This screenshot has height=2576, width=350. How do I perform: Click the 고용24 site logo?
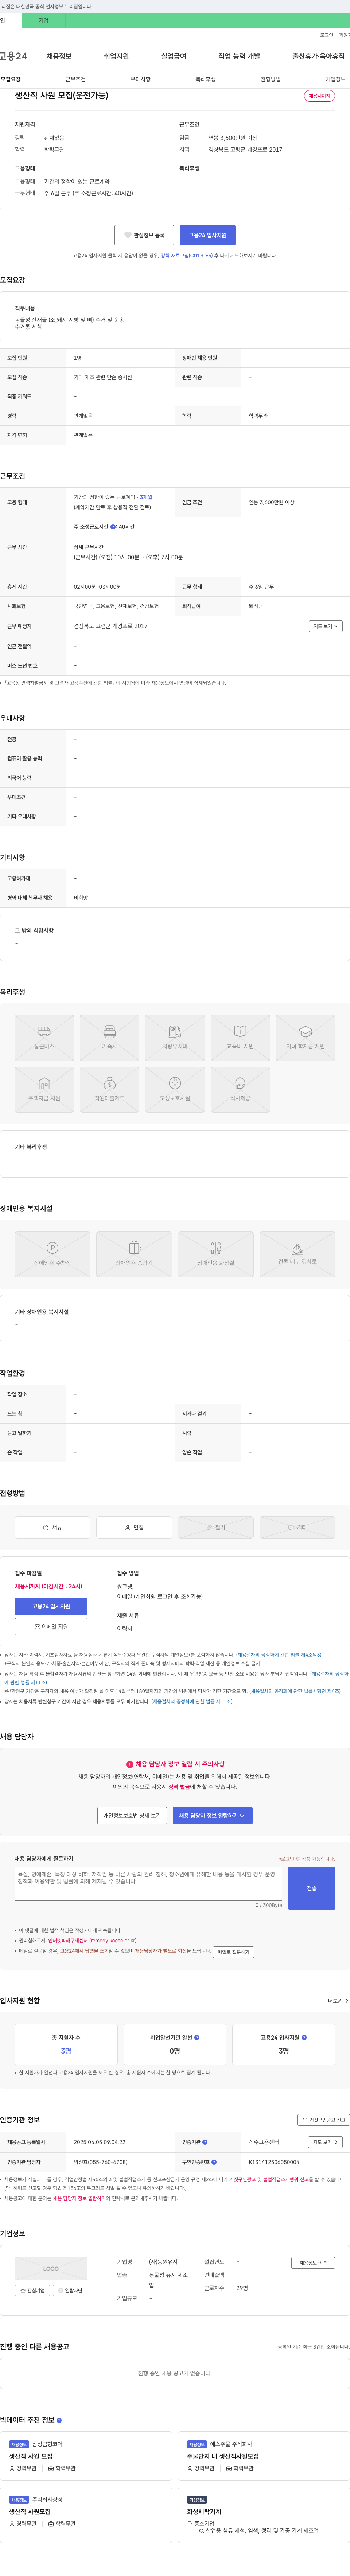[x=14, y=56]
